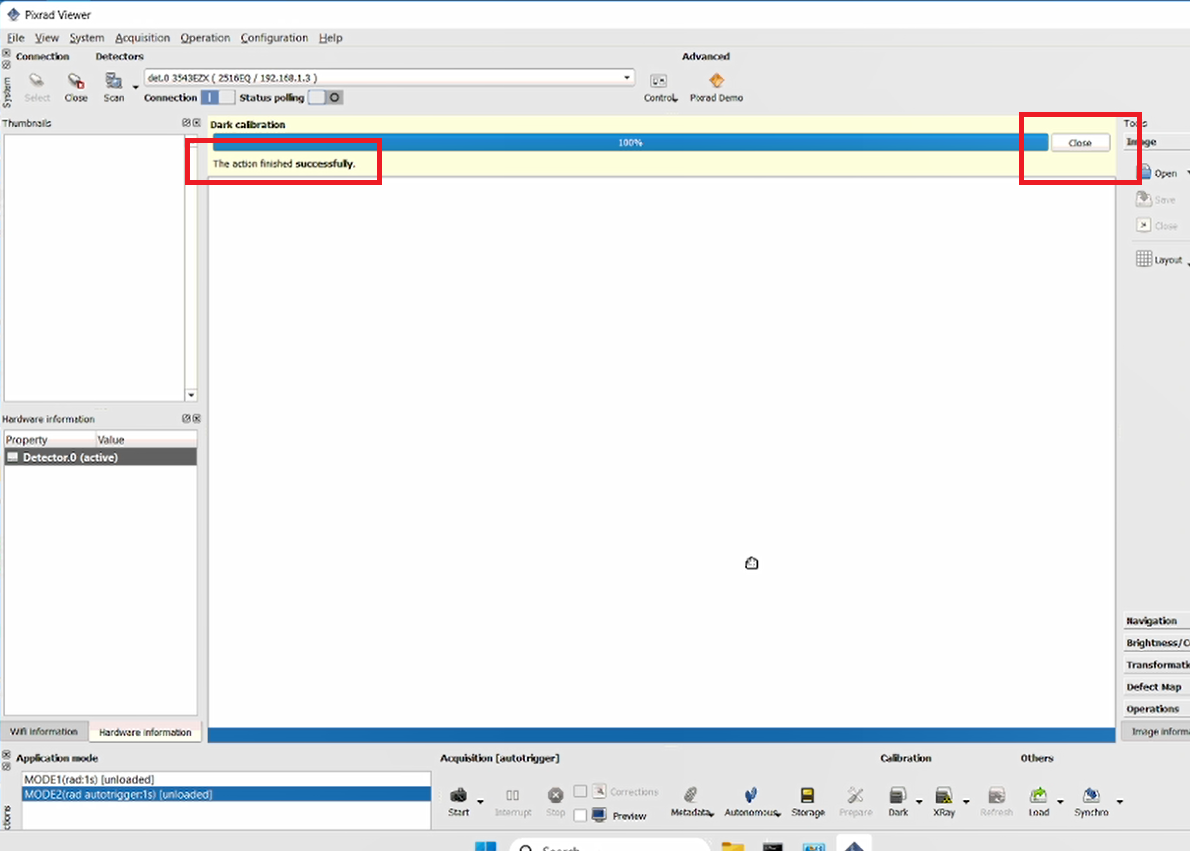Click the XRay calibration icon
Viewport: 1190px width, 851px height.
(x=943, y=795)
